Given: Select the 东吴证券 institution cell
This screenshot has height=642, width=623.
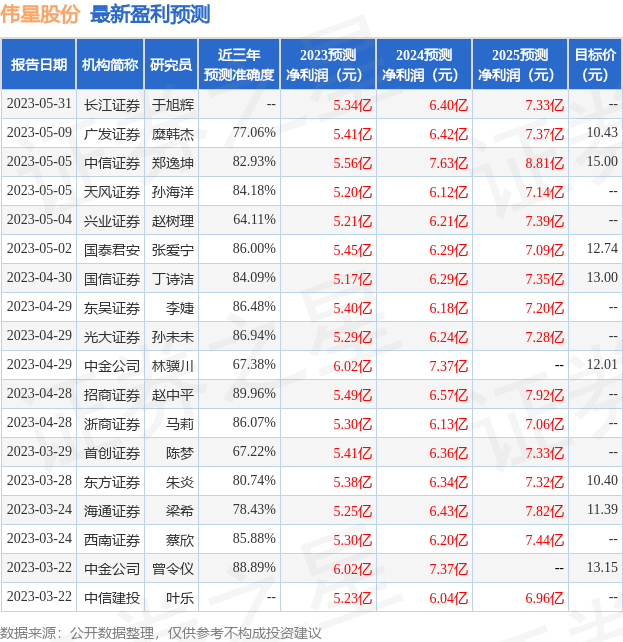Looking at the screenshot, I should (112, 309).
